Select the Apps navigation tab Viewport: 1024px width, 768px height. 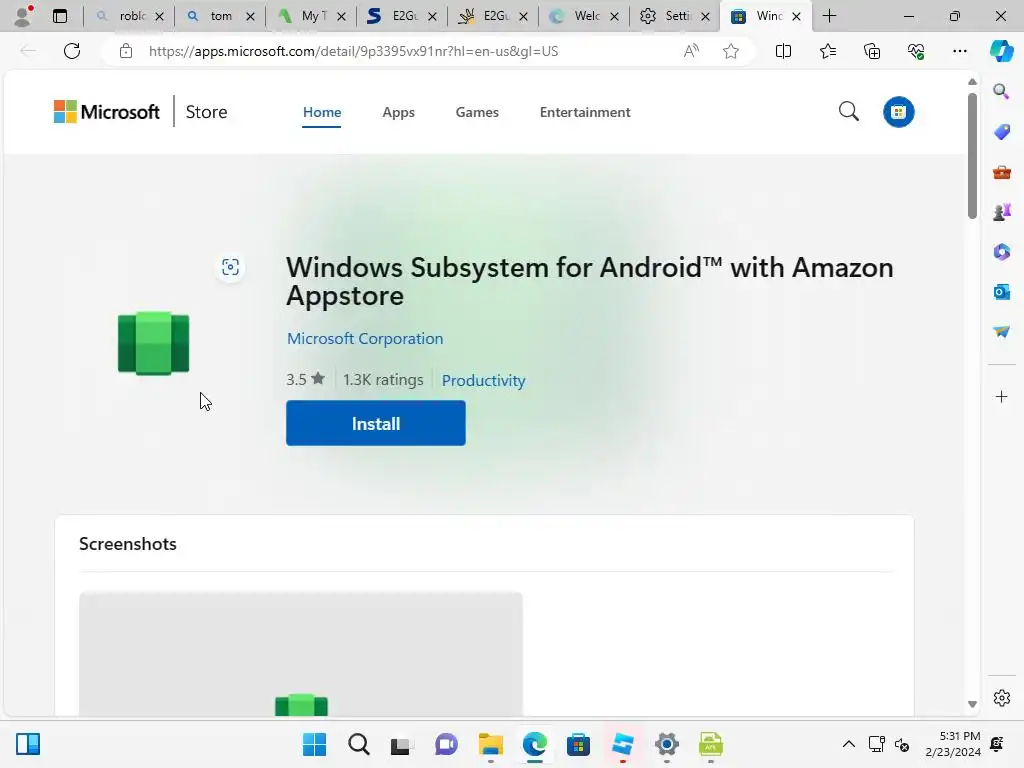pos(398,112)
